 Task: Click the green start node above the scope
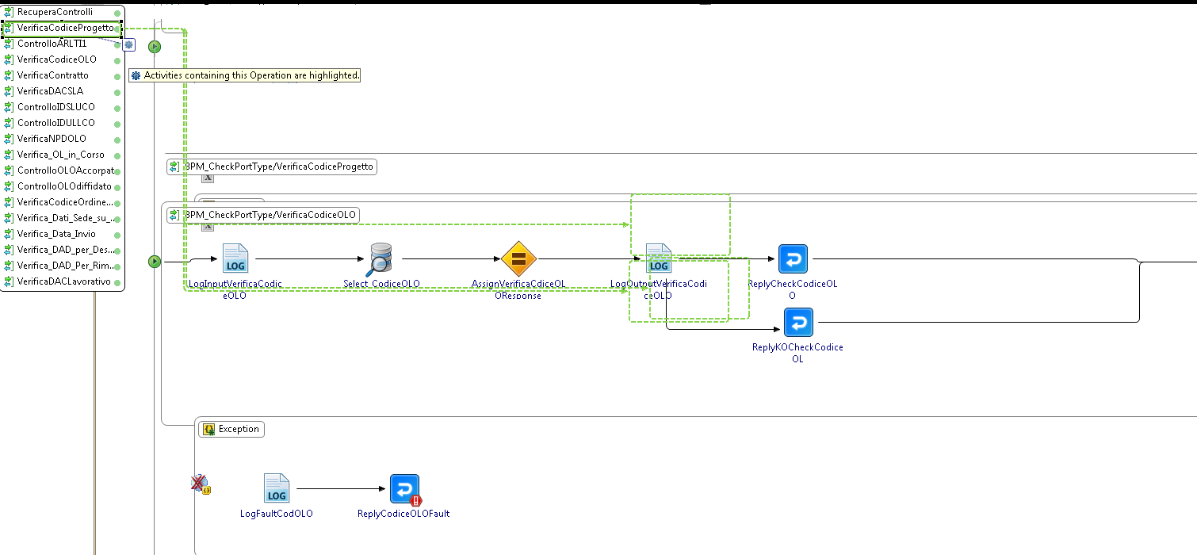tap(154, 46)
